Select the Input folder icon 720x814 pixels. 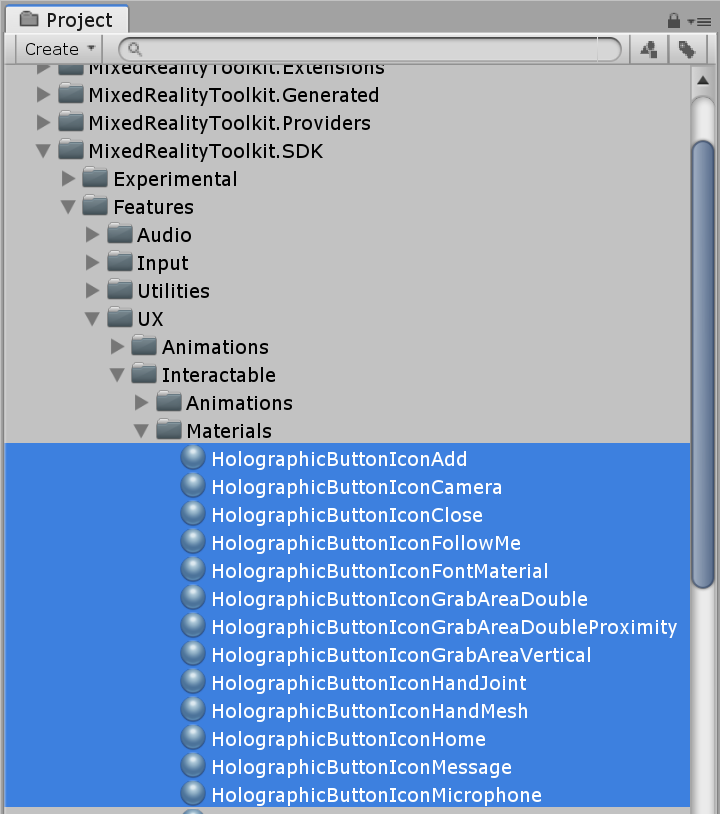click(120, 262)
